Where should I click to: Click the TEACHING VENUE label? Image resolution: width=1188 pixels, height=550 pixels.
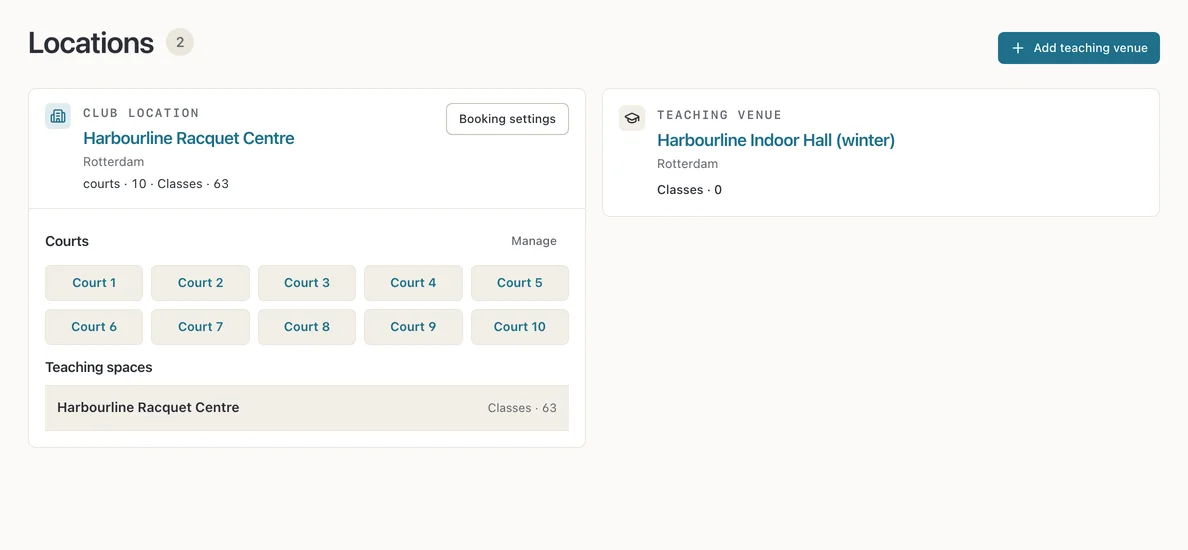pos(719,115)
